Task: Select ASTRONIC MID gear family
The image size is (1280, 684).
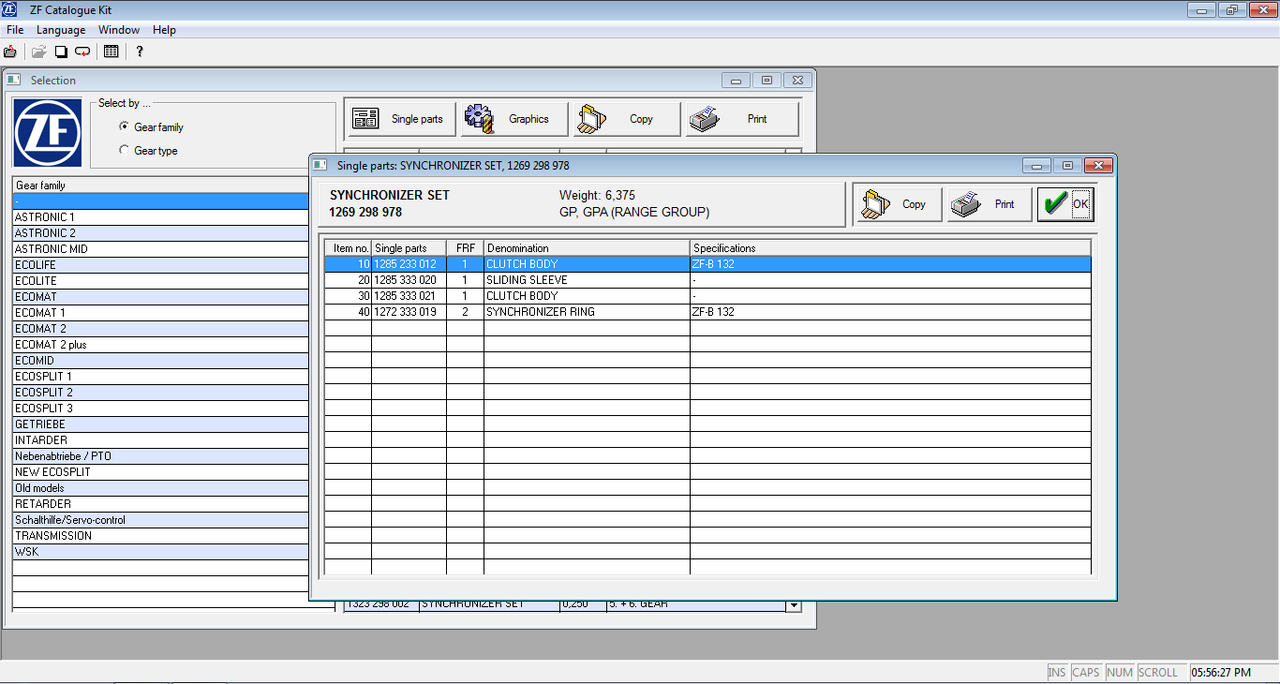Action: (160, 249)
